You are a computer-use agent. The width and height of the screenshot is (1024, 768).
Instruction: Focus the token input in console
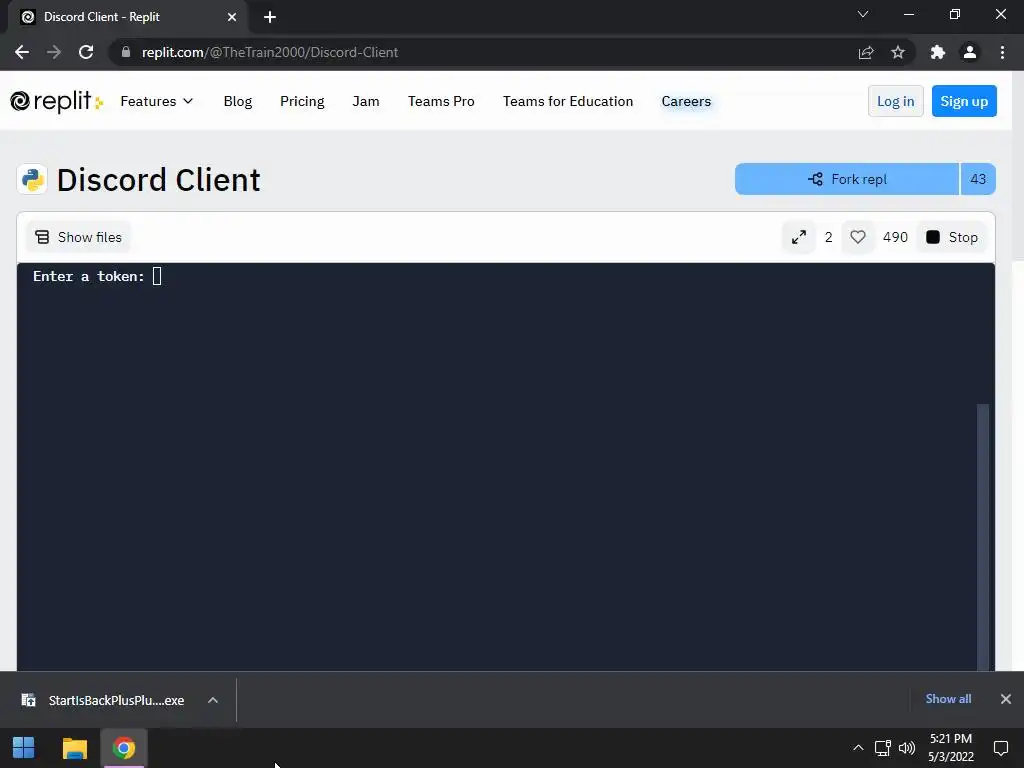157,276
